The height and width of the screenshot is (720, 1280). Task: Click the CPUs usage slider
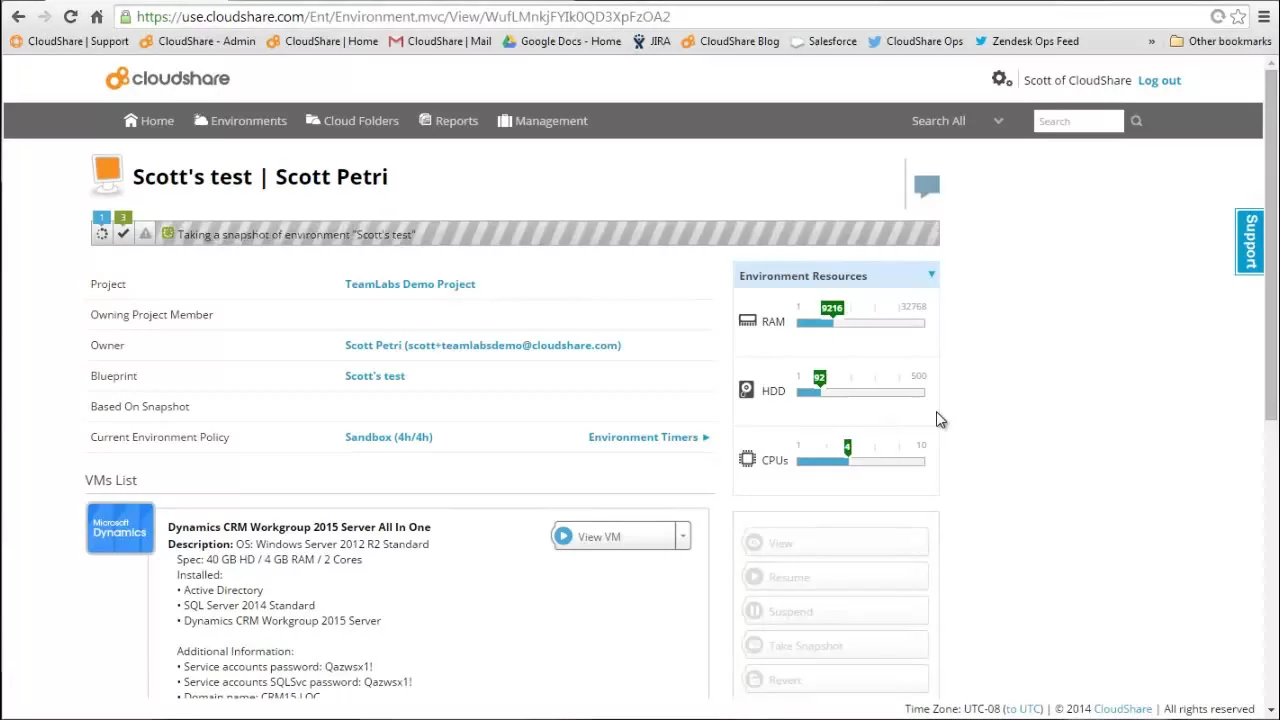tap(860, 461)
